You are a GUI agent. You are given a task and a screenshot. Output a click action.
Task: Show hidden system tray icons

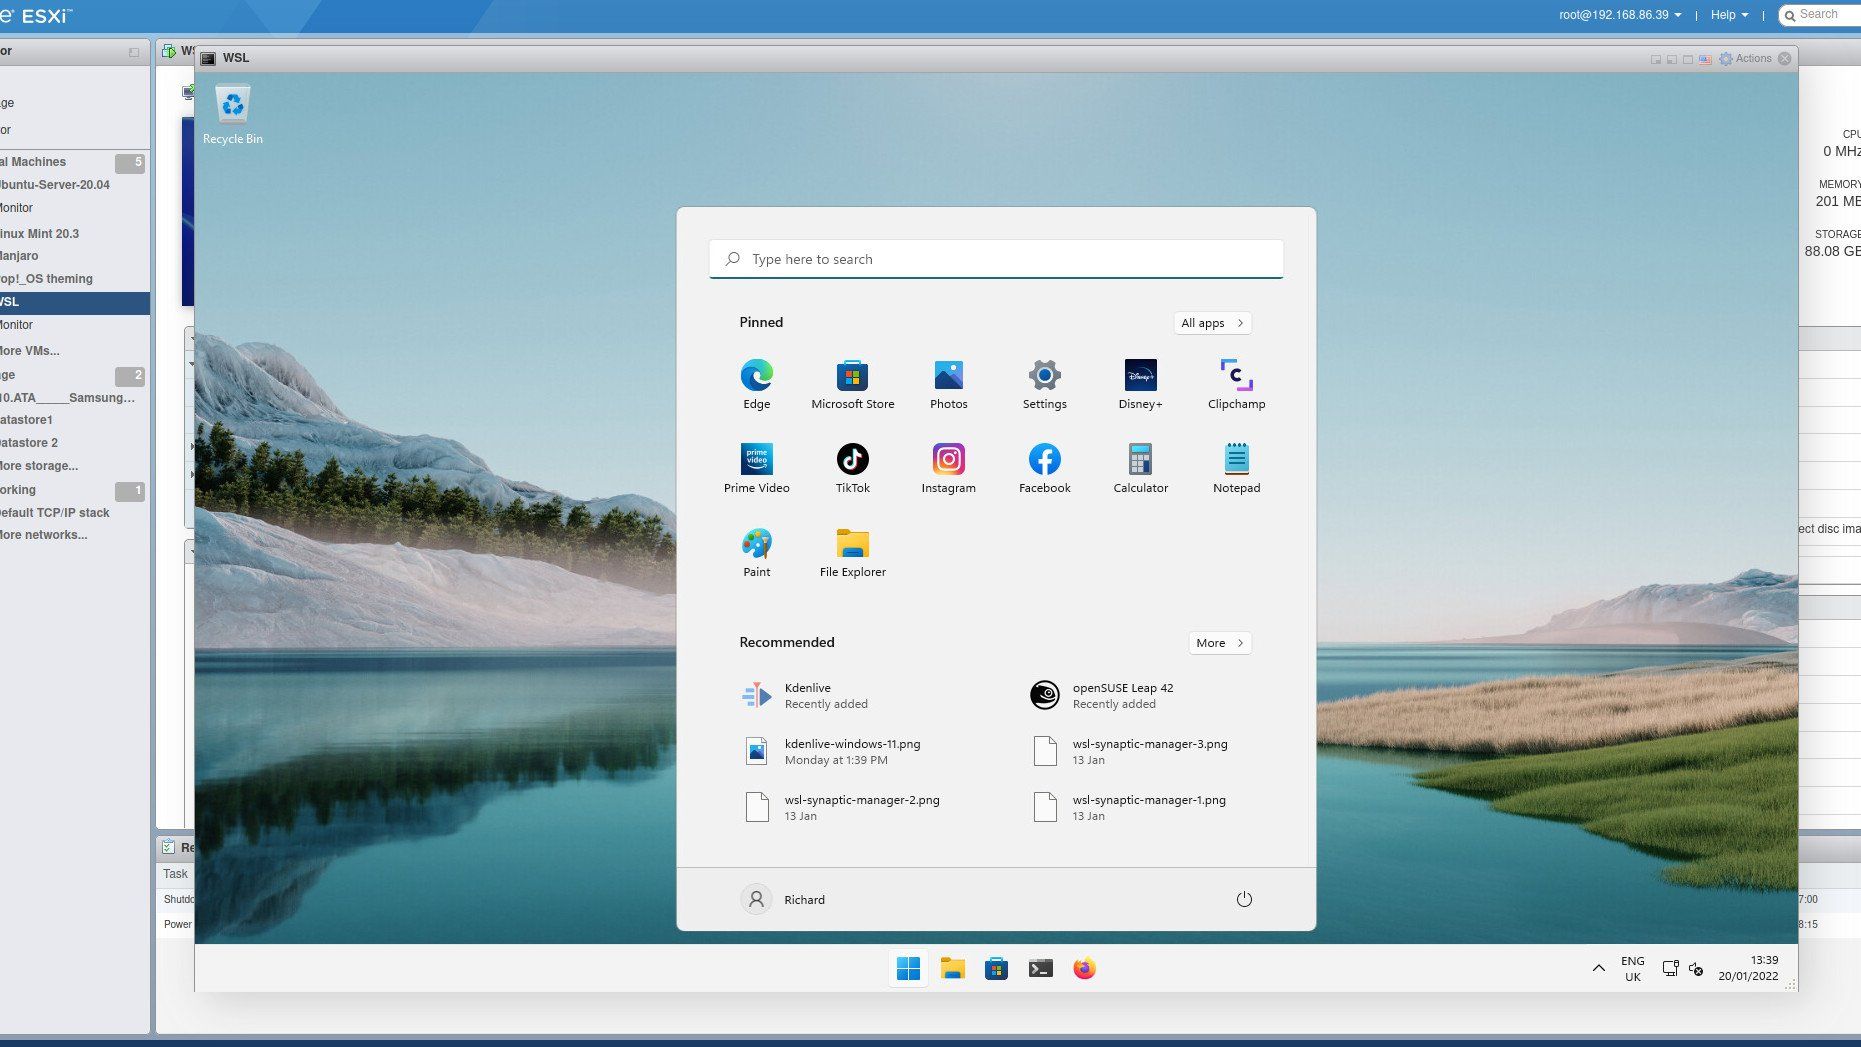tap(1598, 968)
